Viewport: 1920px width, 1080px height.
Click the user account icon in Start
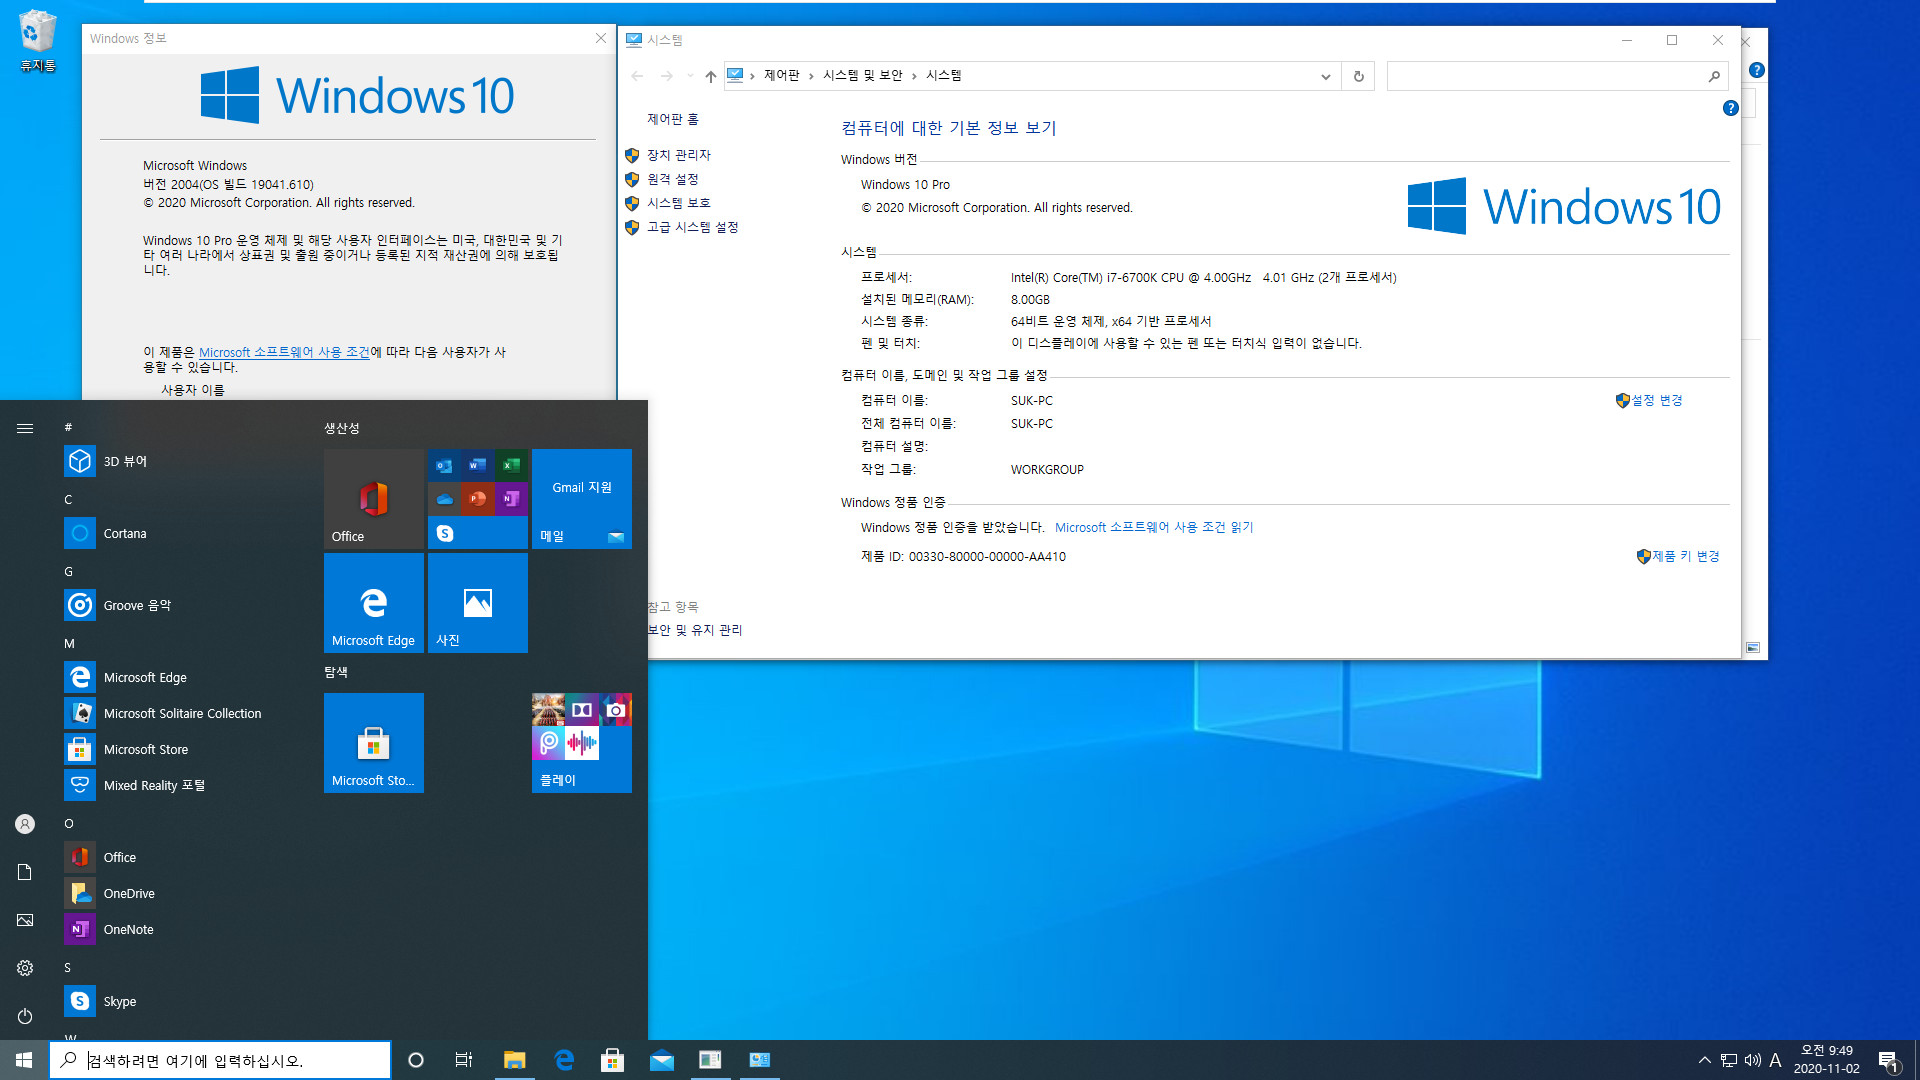25,824
